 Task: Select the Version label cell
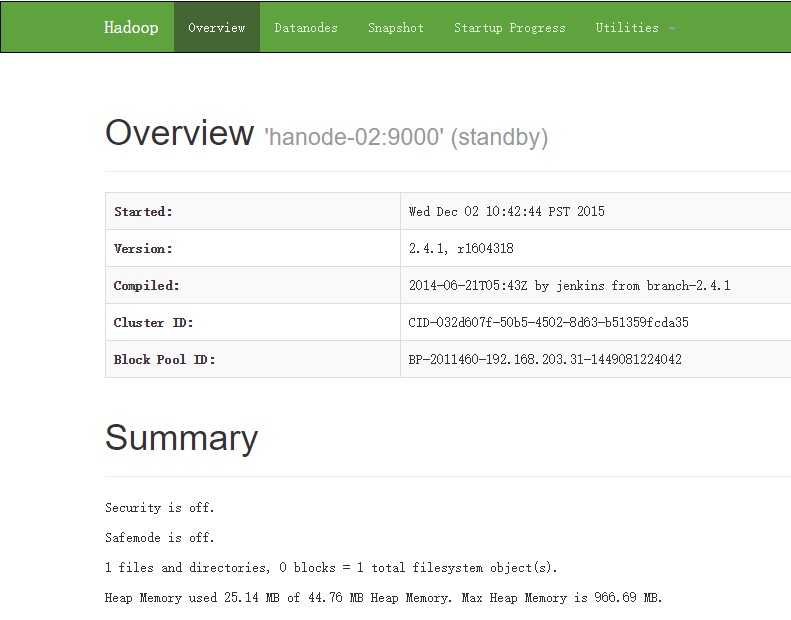pos(143,249)
